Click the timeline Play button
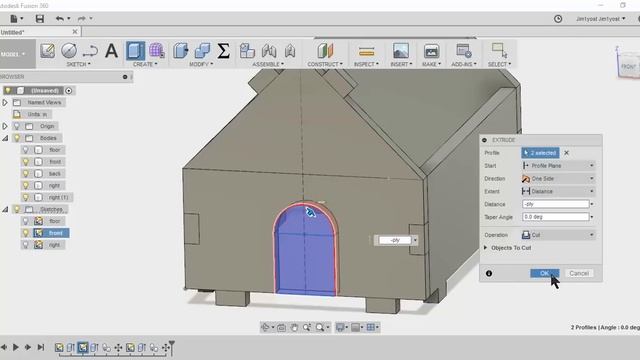The image size is (640, 360). point(16,347)
